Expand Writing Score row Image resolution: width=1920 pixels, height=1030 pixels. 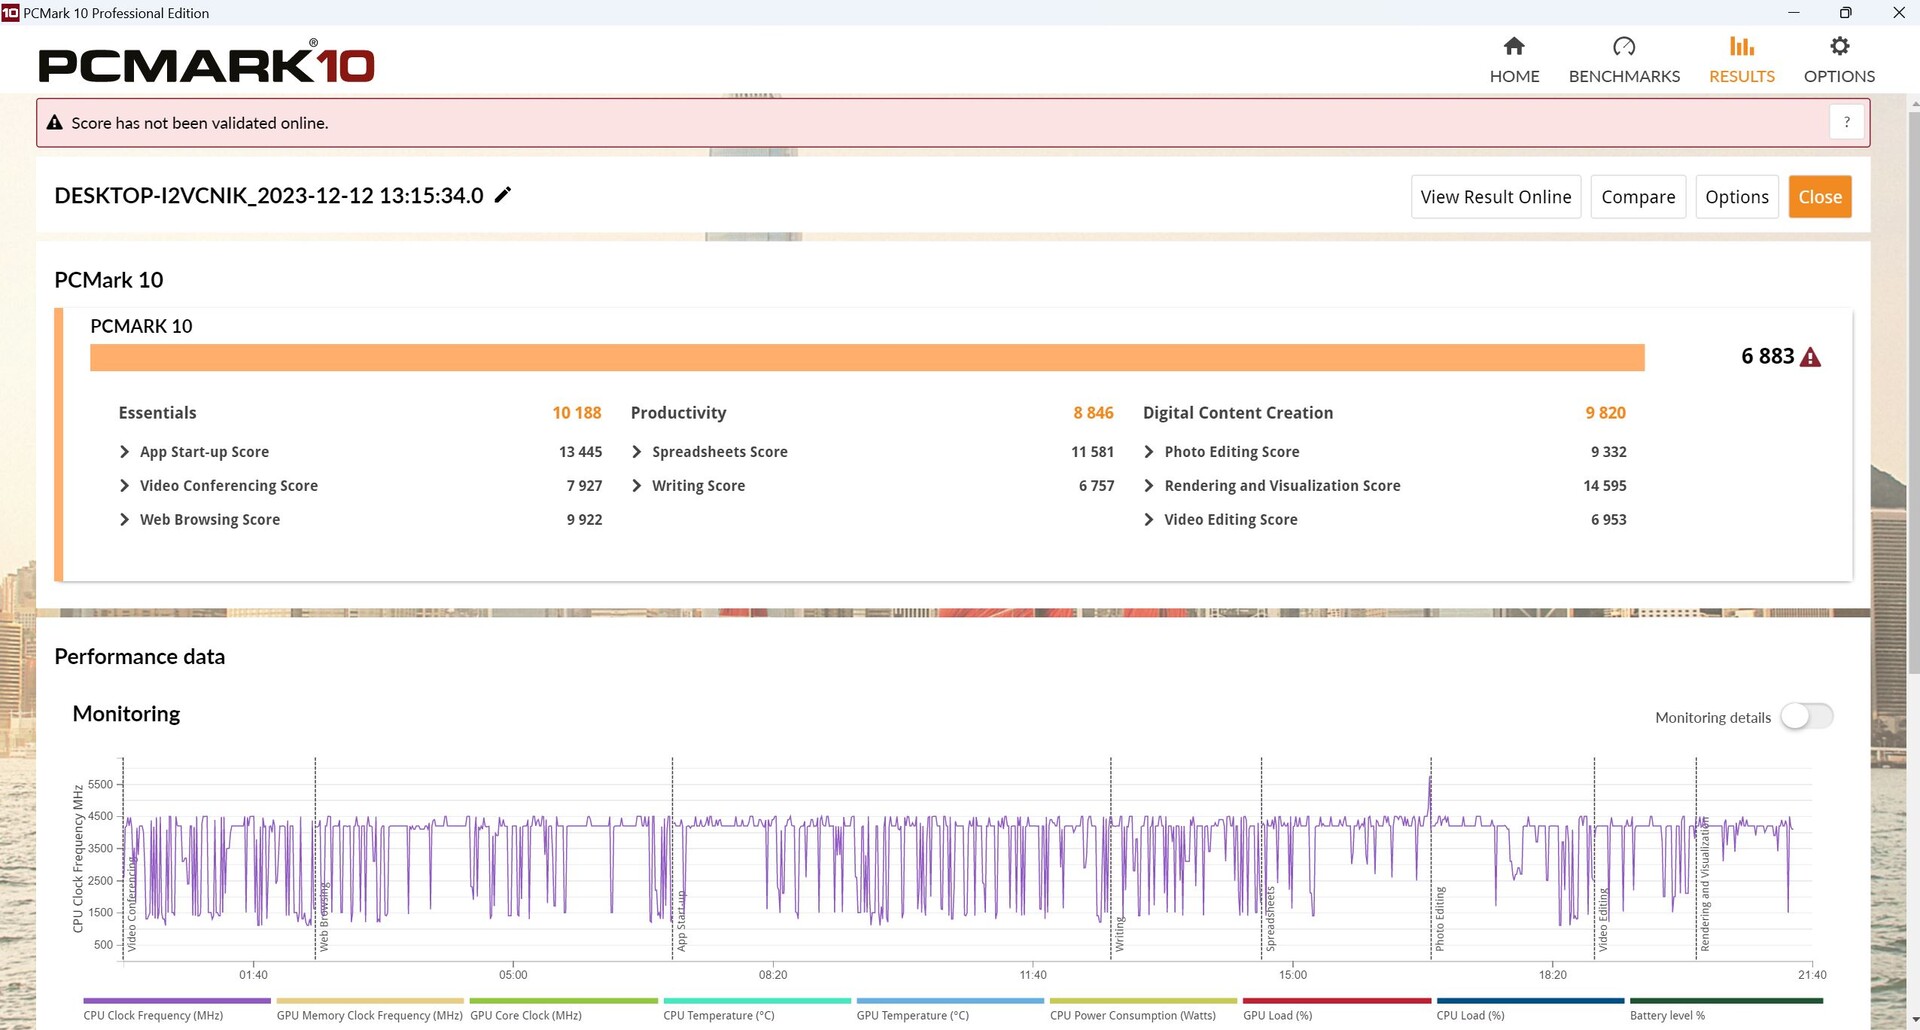(872, 486)
